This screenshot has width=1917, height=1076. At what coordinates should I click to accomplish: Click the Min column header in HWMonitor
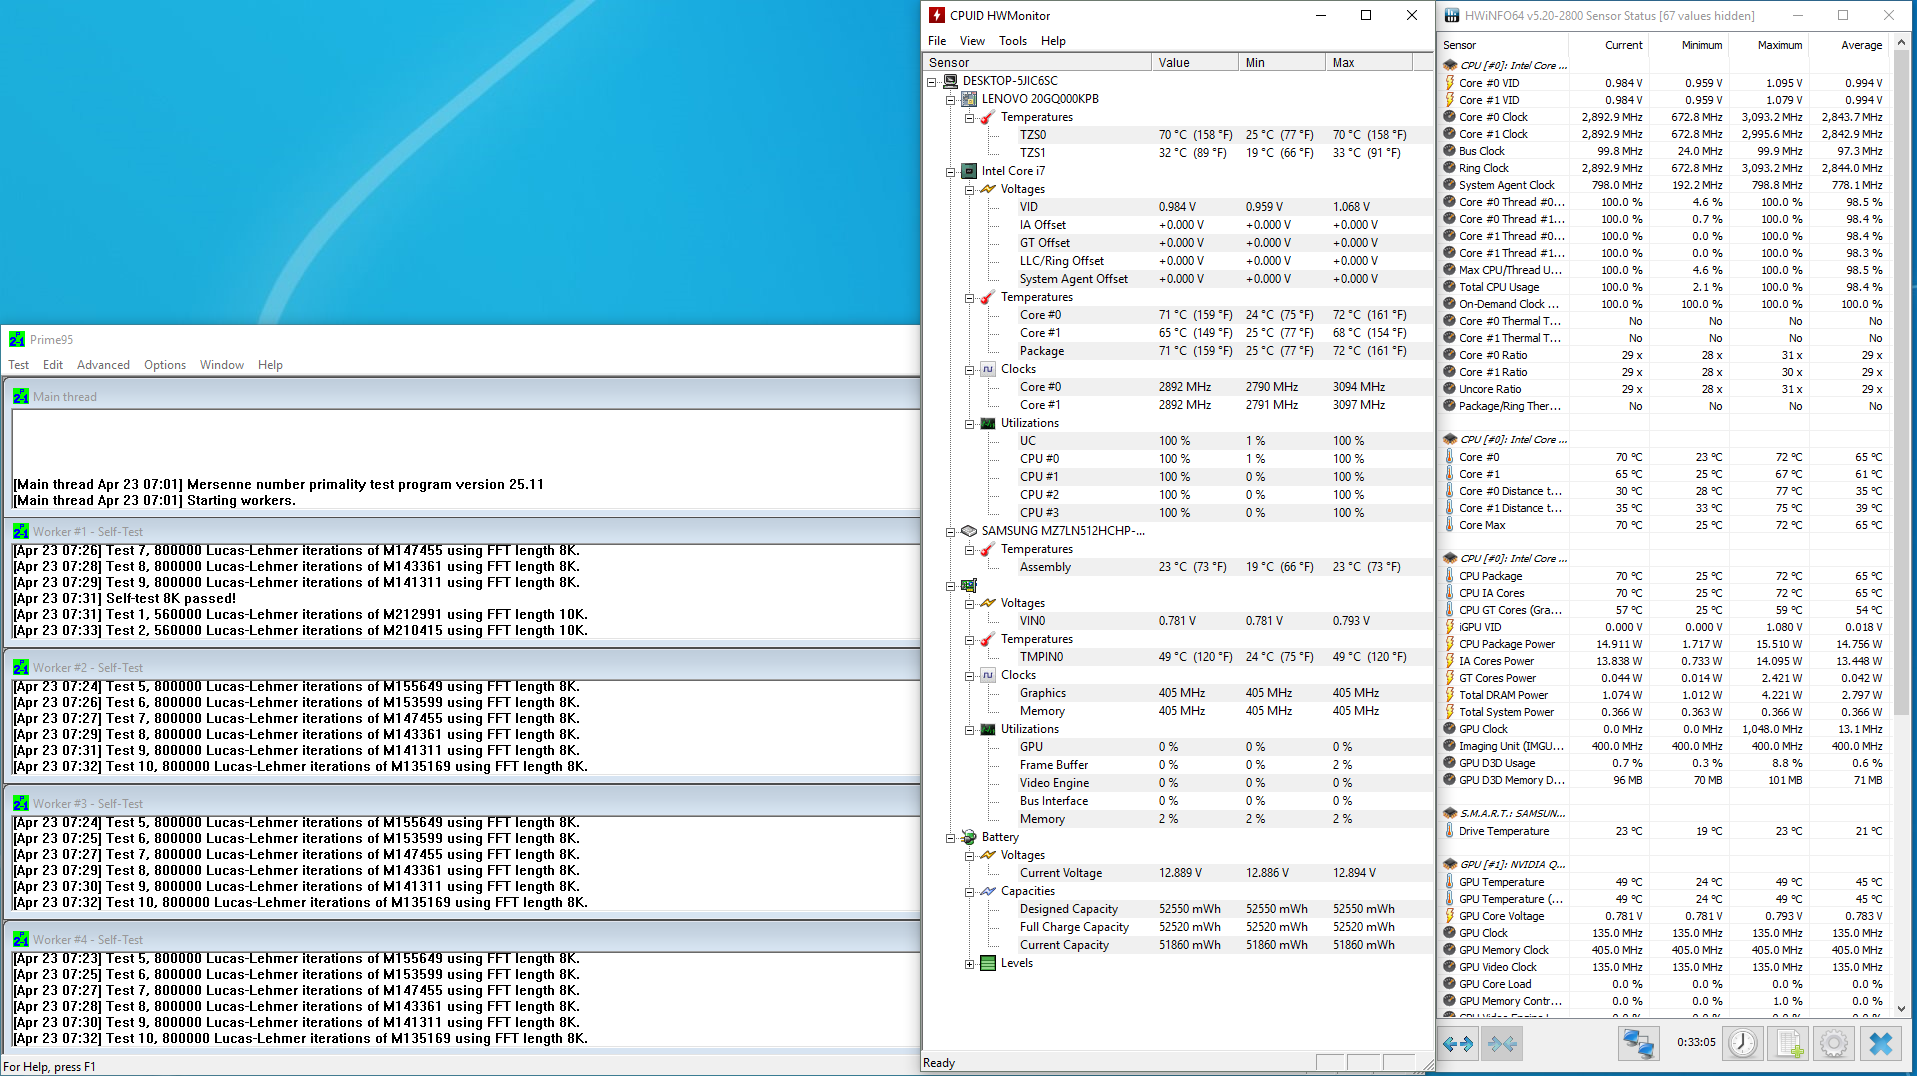point(1282,62)
